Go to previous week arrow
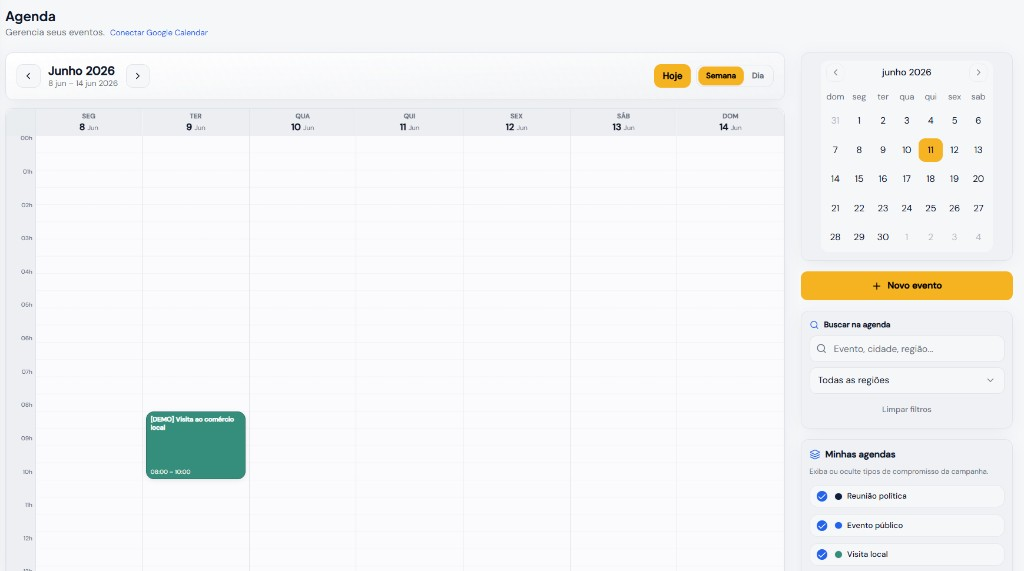This screenshot has width=1024, height=571. tap(28, 76)
